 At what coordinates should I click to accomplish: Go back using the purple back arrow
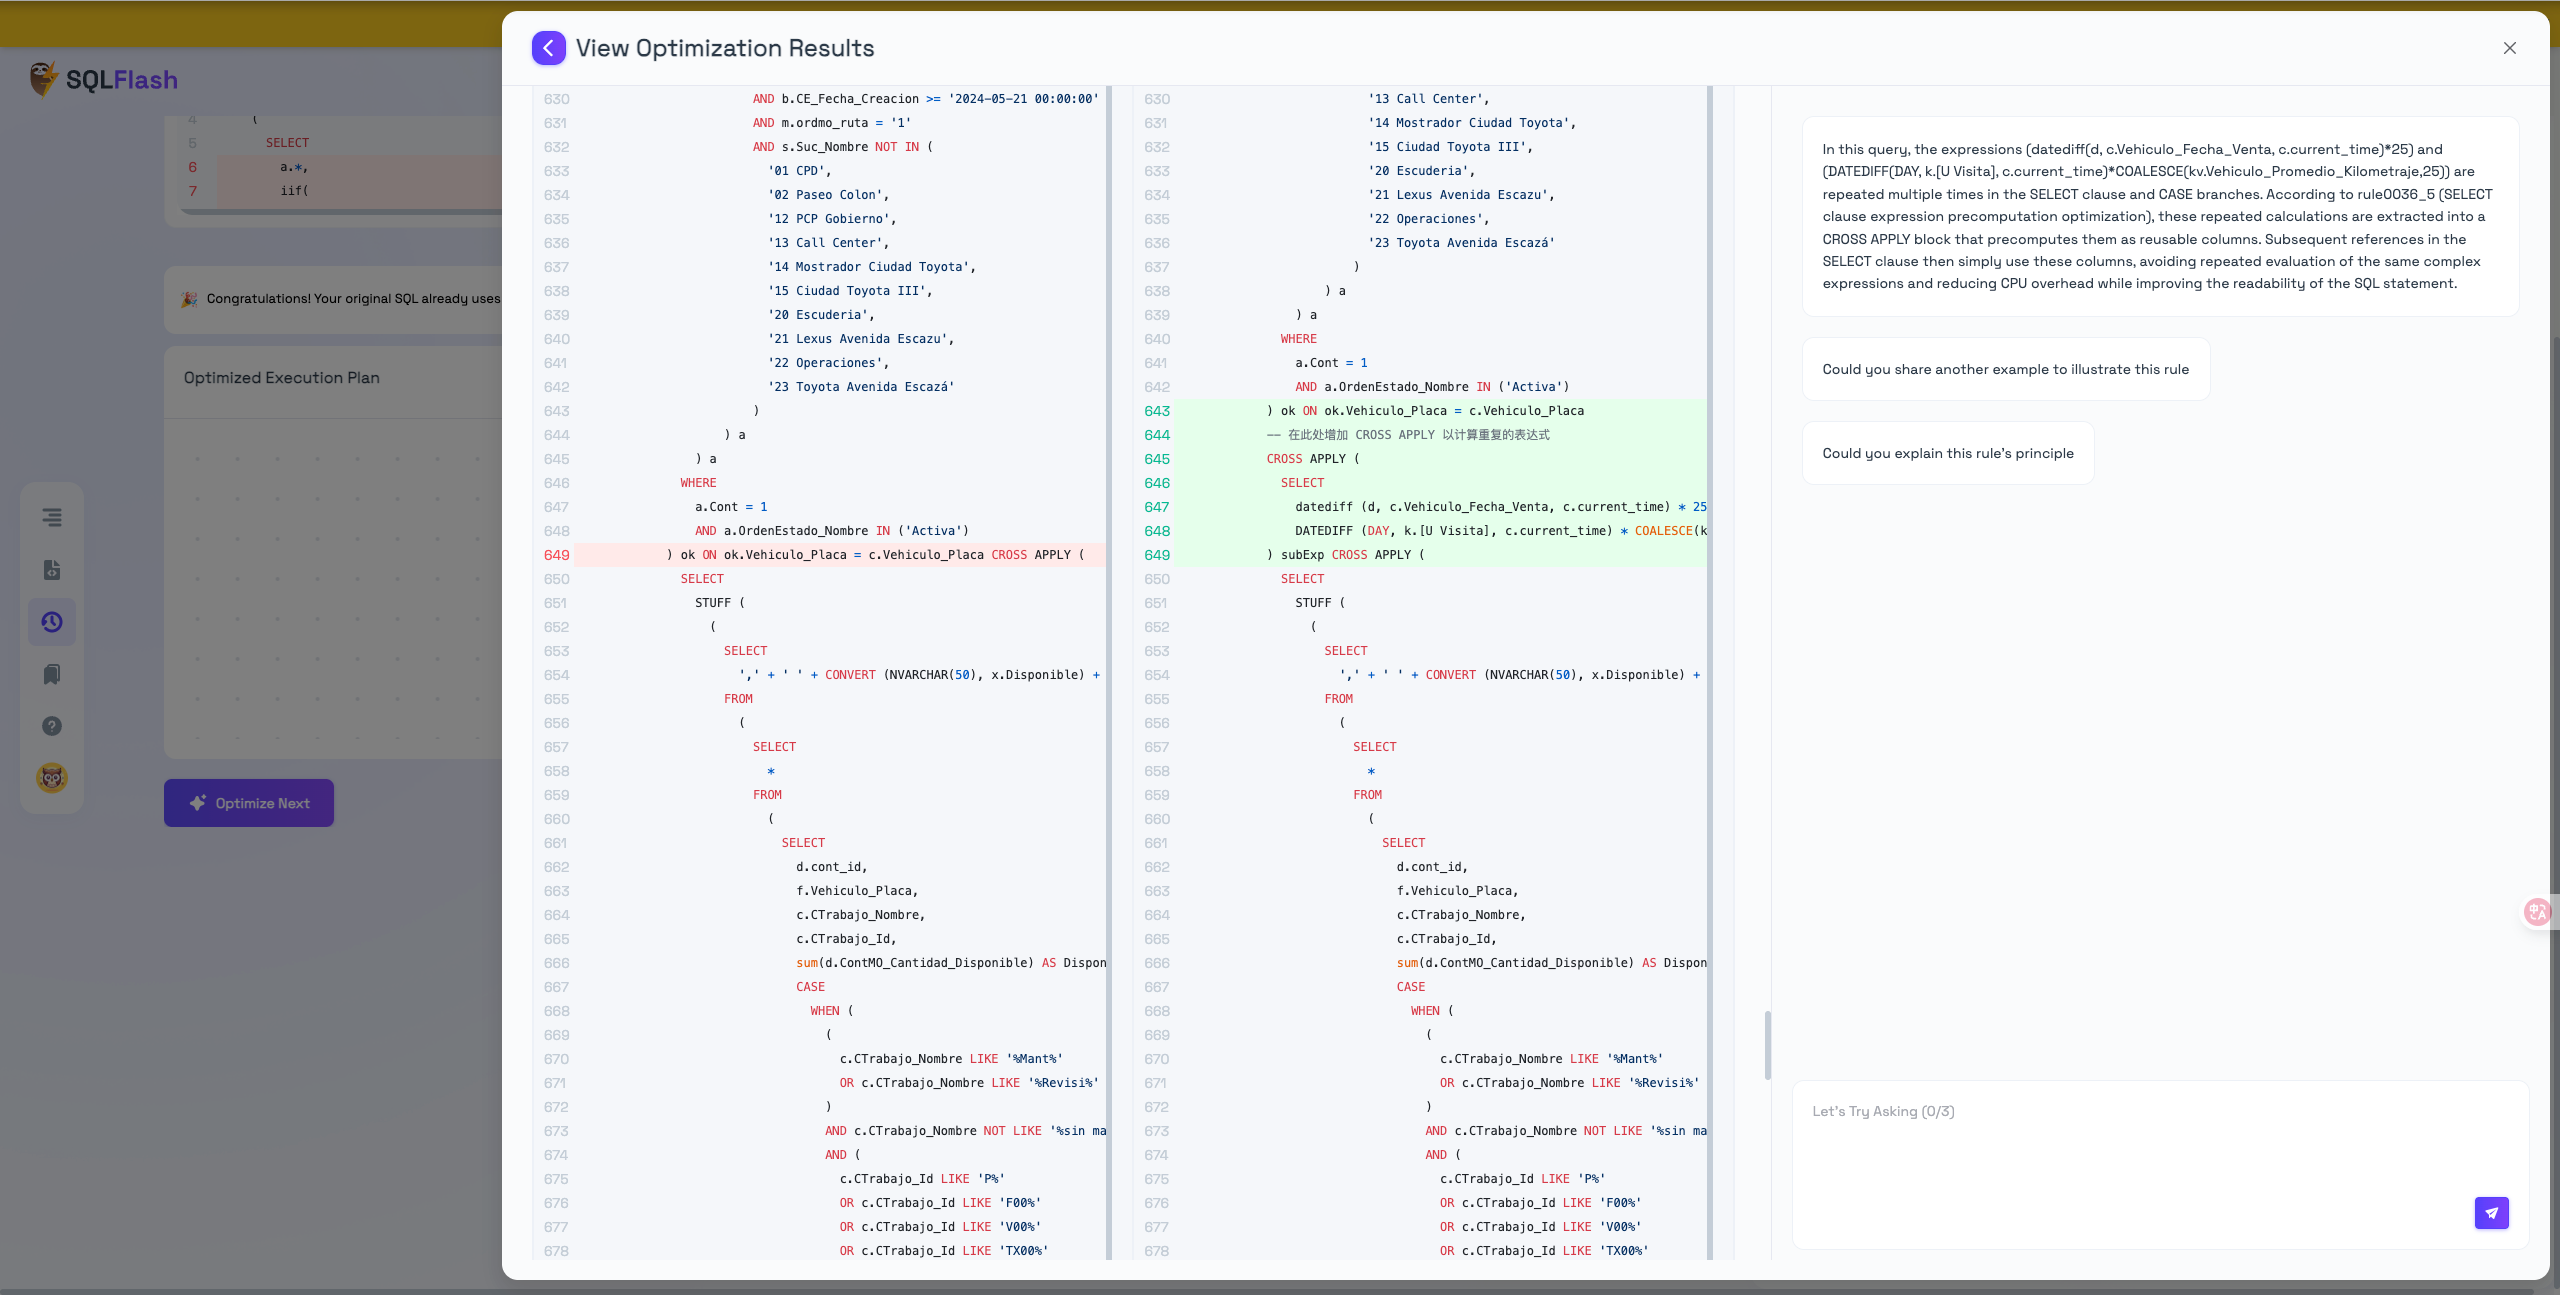[x=548, y=48]
